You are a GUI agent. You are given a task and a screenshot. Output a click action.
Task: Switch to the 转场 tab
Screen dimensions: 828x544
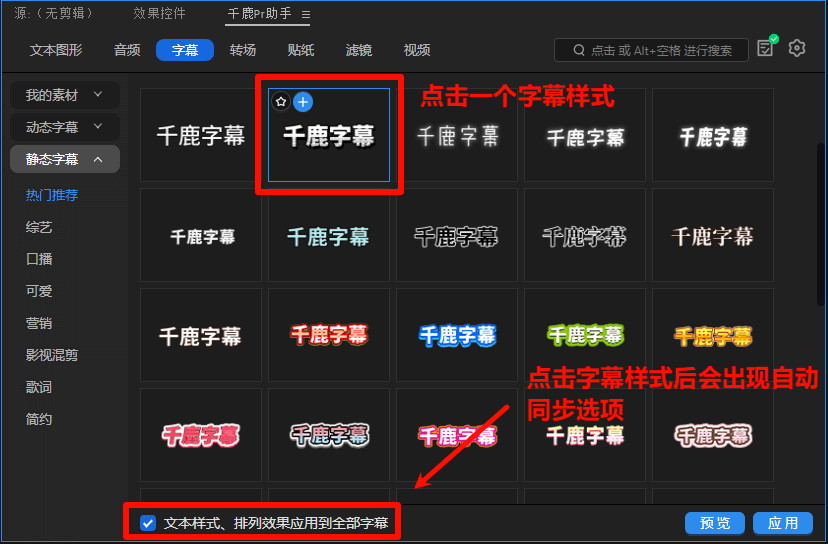(x=243, y=50)
